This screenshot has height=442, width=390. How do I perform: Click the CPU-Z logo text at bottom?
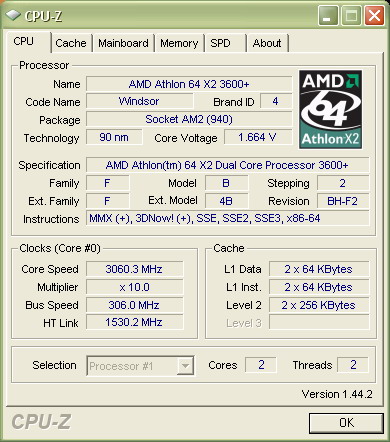[x=41, y=422]
